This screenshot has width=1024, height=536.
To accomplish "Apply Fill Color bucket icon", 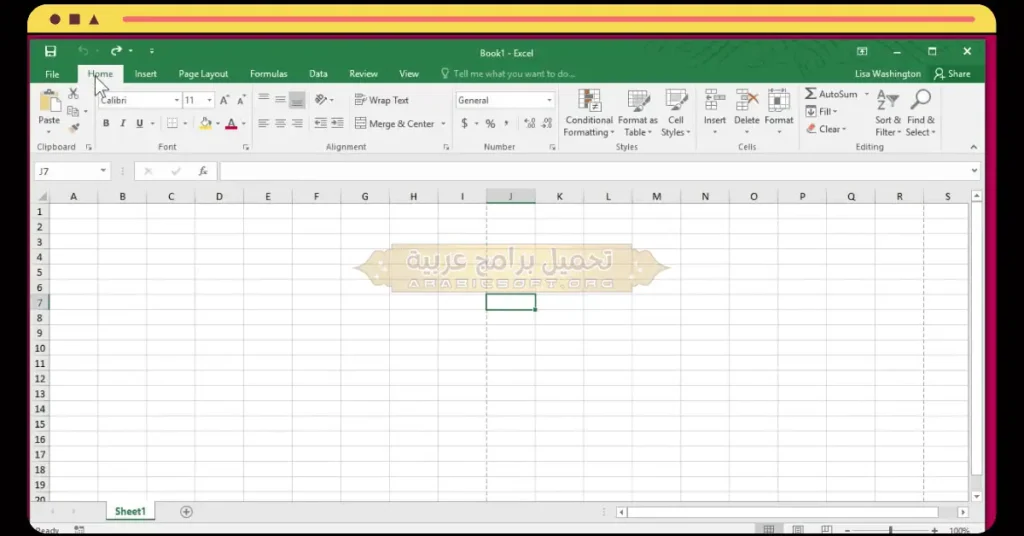I will pyautogui.click(x=206, y=123).
